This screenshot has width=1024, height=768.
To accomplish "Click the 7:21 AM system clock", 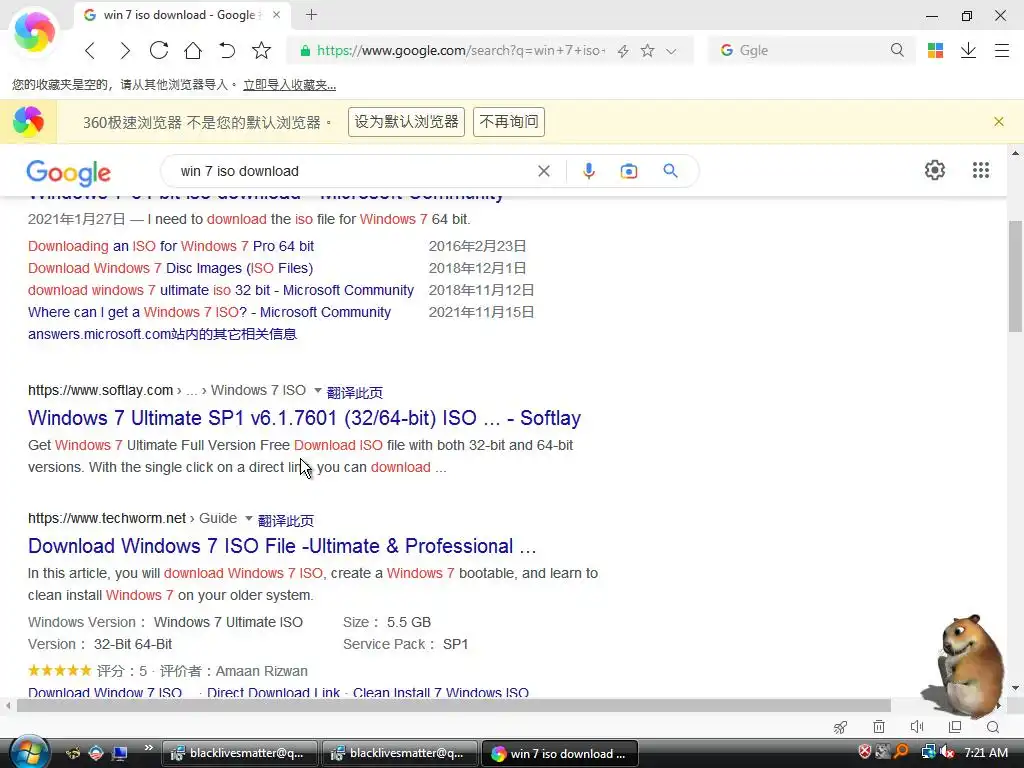I will pyautogui.click(x=986, y=753).
